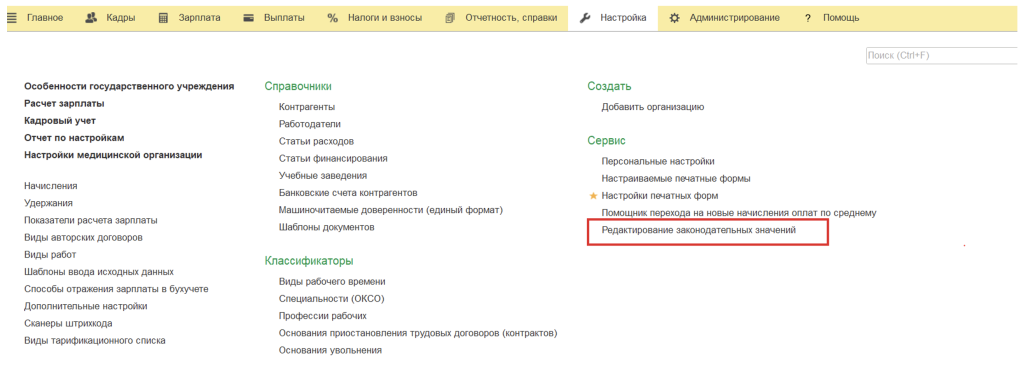Screen dimensions: 1024x367
Task: Open the Администрирование section
Action: (735, 18)
